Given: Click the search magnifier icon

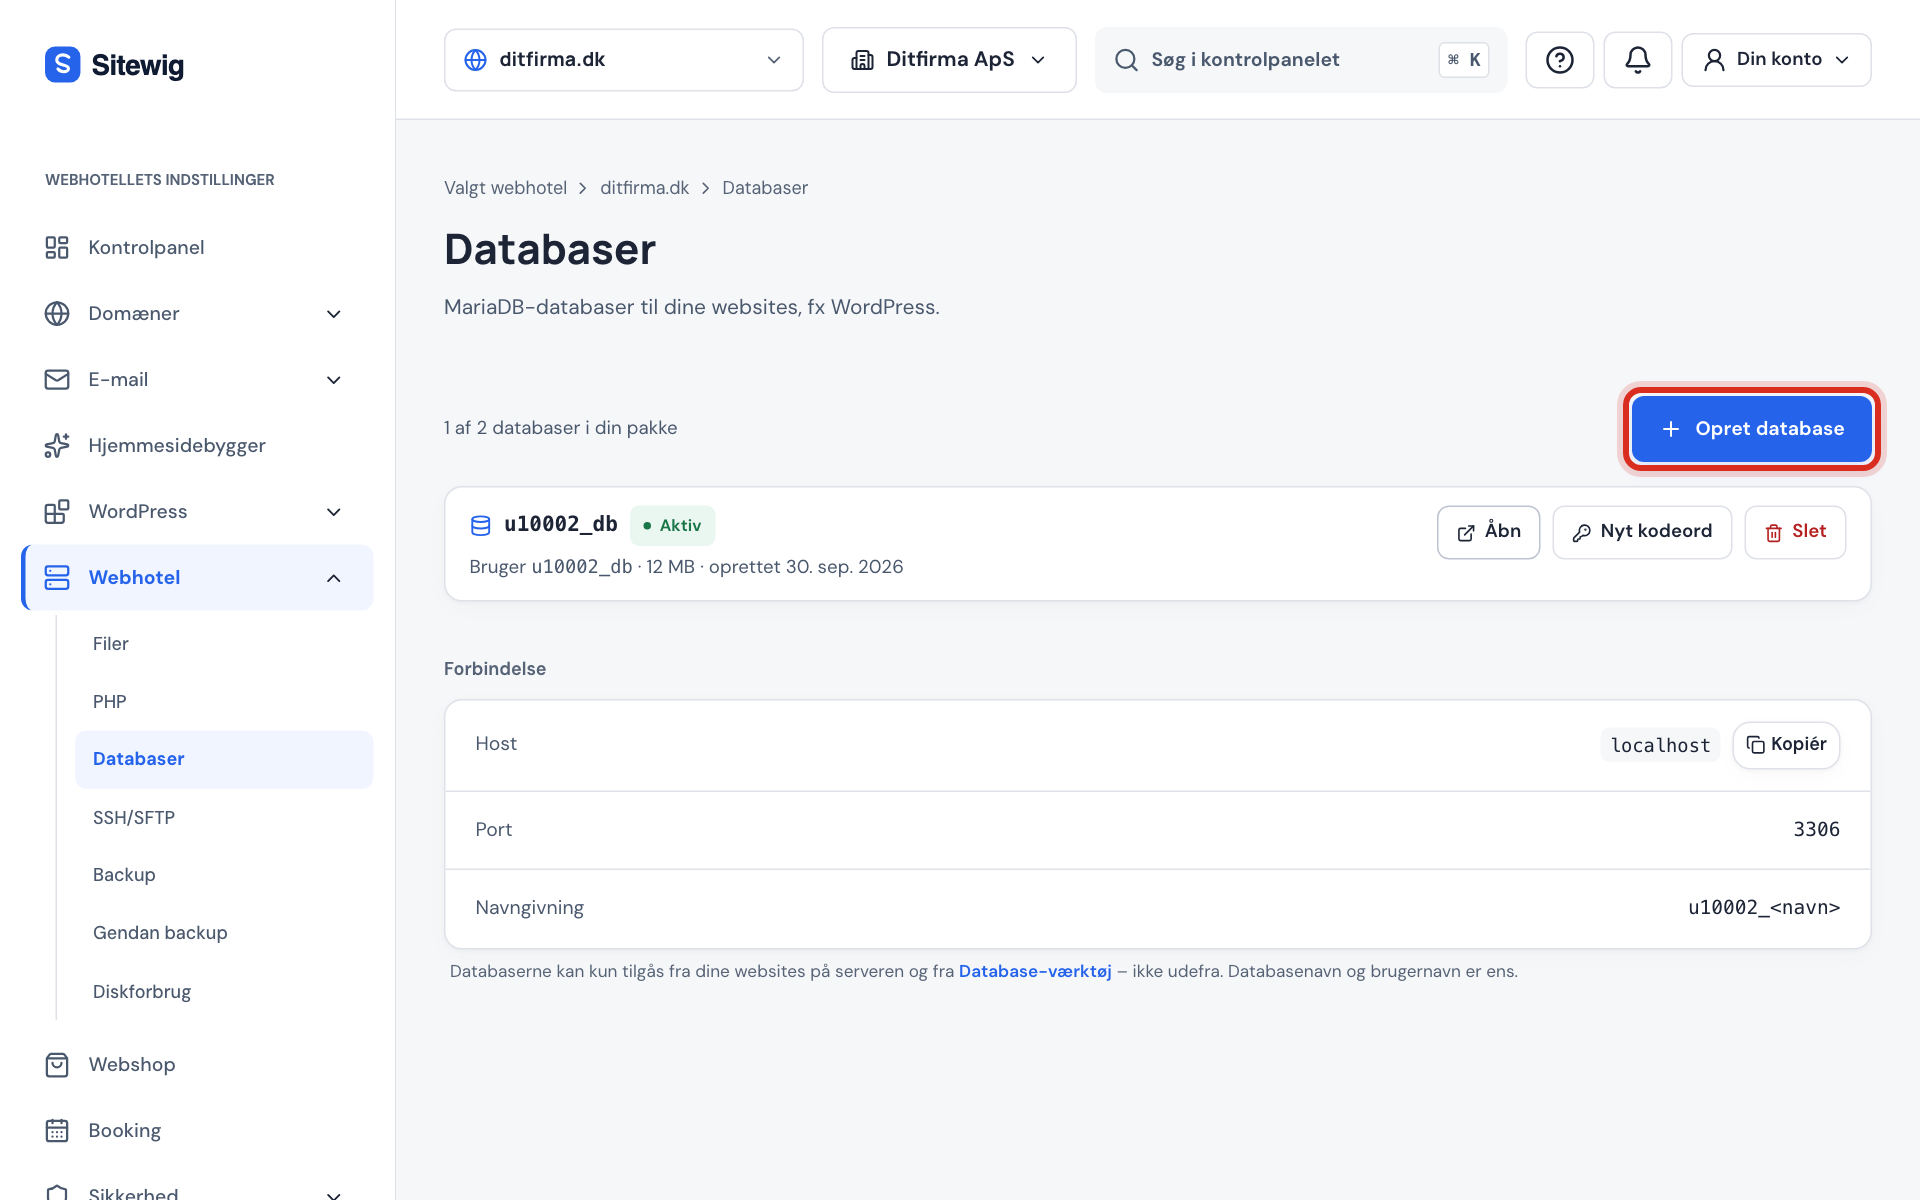Looking at the screenshot, I should [x=1126, y=60].
